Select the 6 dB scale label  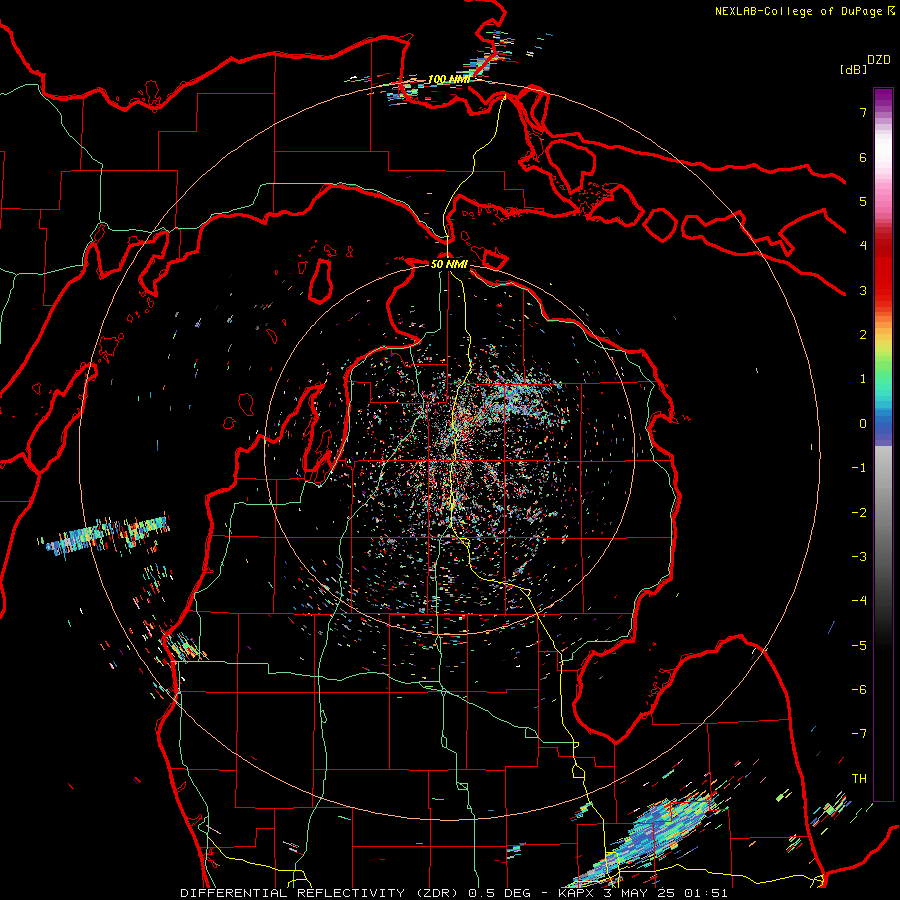pyautogui.click(x=863, y=157)
